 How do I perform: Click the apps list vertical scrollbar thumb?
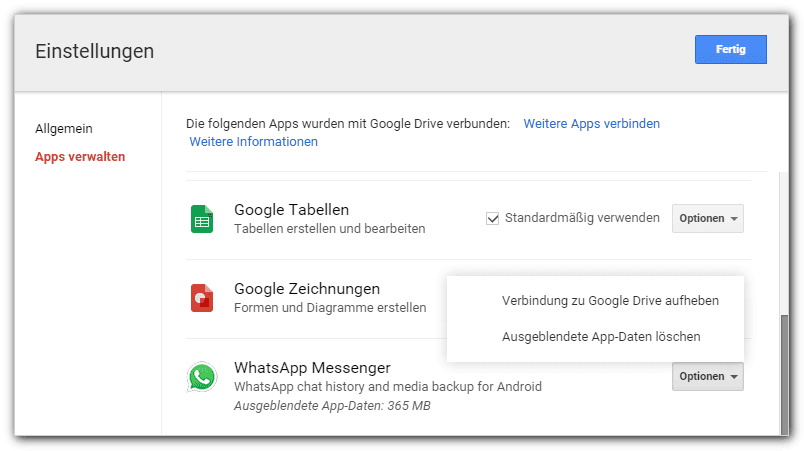tap(784, 375)
